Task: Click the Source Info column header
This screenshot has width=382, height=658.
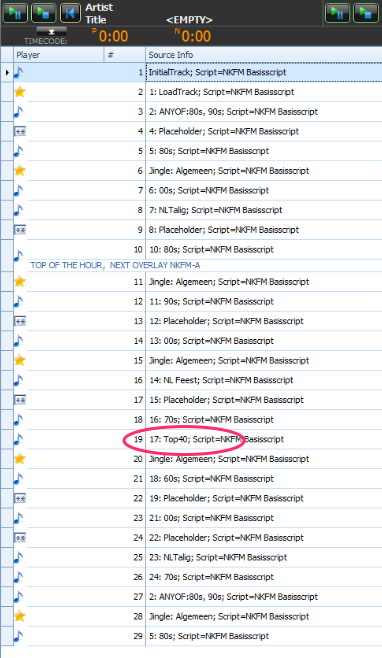Action: pyautogui.click(x=264, y=55)
